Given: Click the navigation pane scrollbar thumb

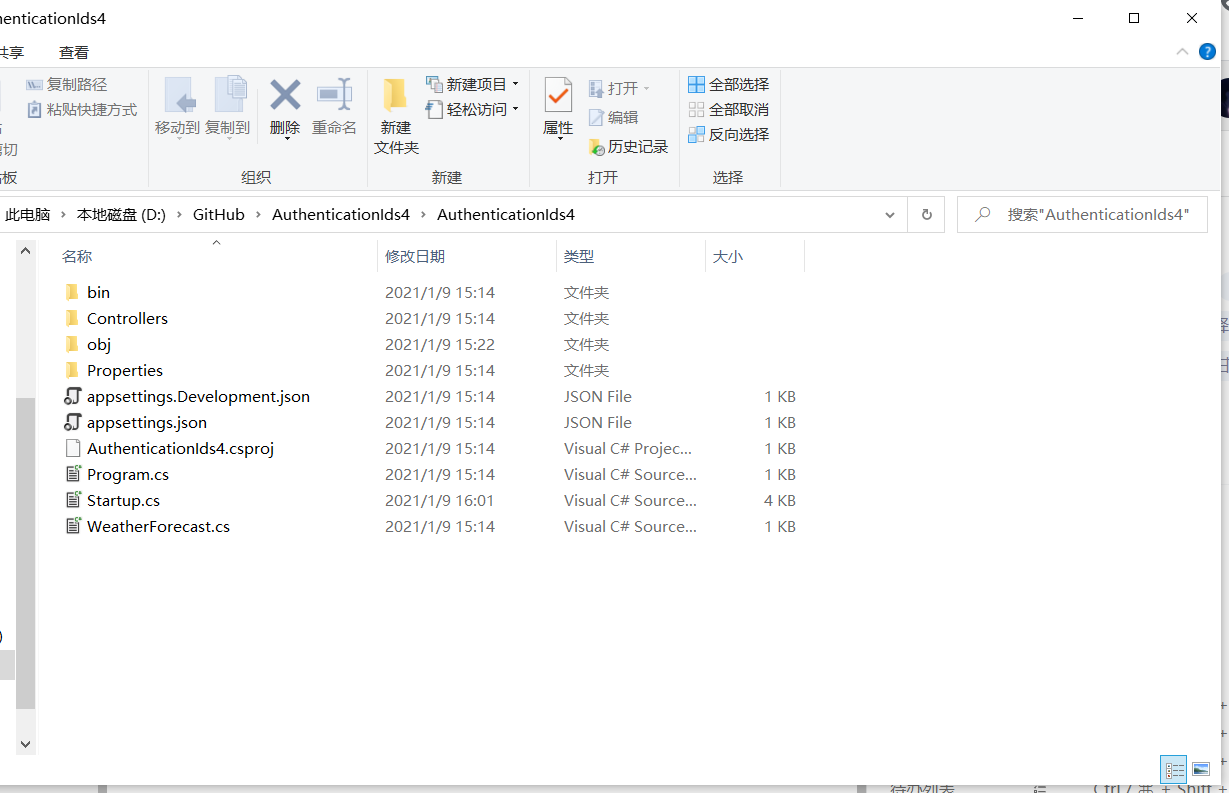Looking at the screenshot, I should [25, 553].
